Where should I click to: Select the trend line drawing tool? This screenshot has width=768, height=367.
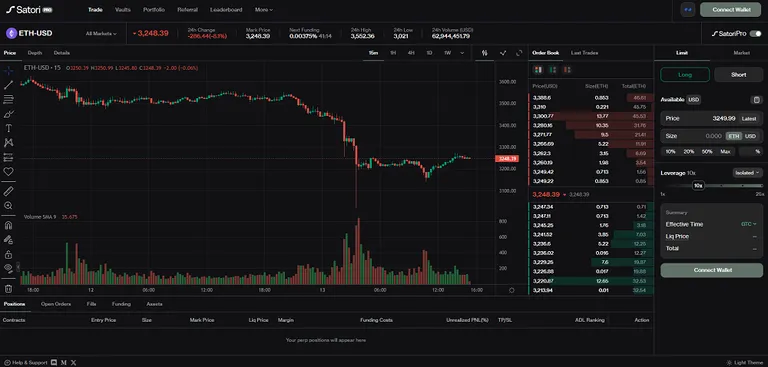[x=8, y=85]
